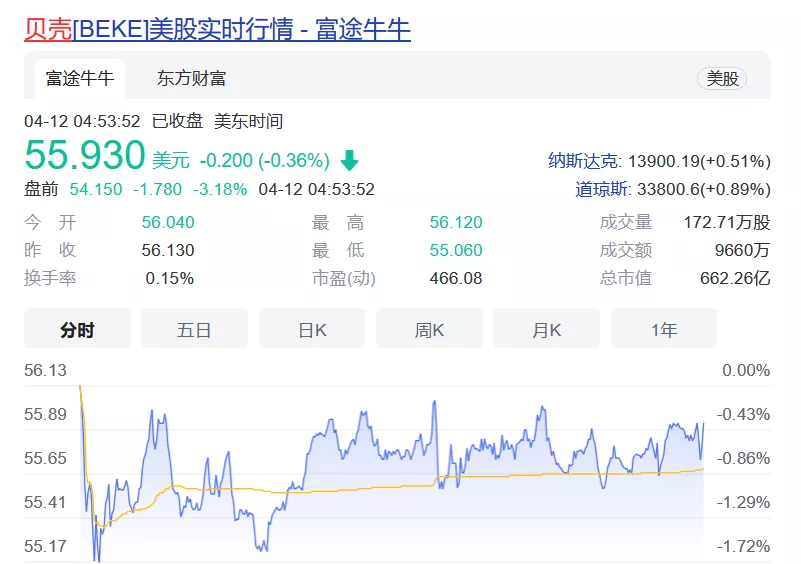Click the 已收盘 status text
The height and width of the screenshot is (564, 801).
[177, 121]
